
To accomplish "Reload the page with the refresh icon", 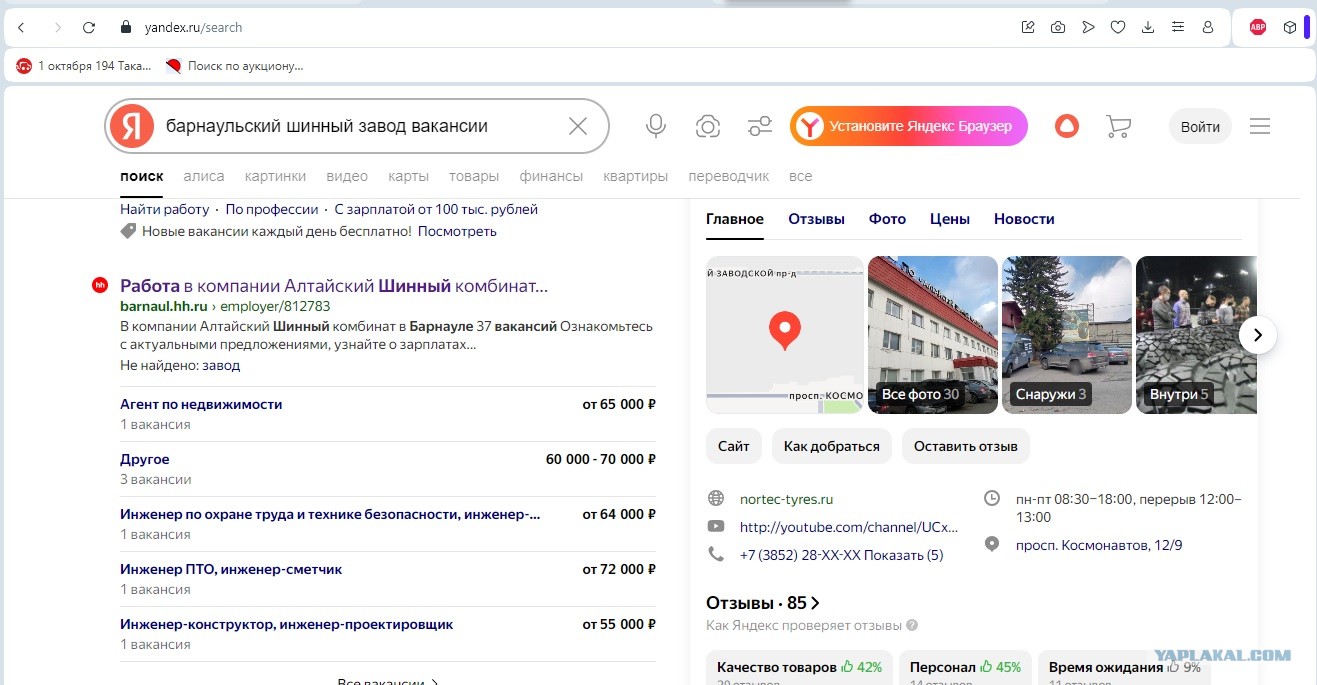I will coord(89,27).
